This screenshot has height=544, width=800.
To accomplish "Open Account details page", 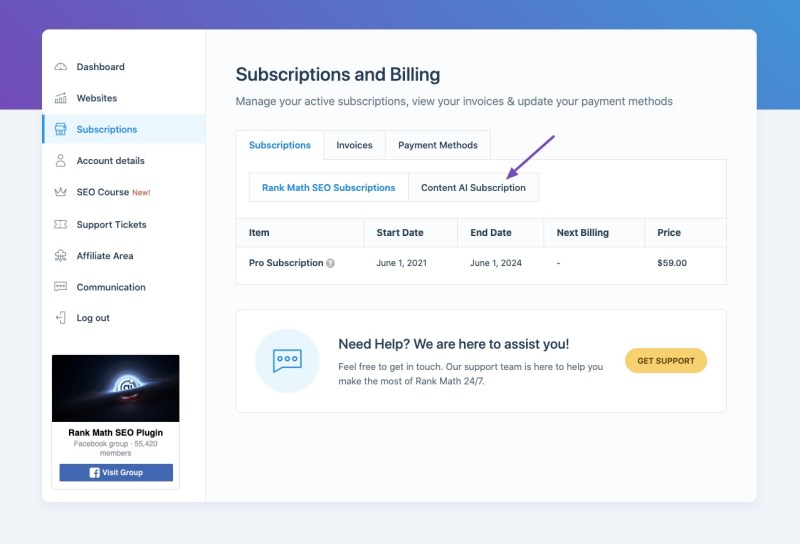I will tap(110, 161).
